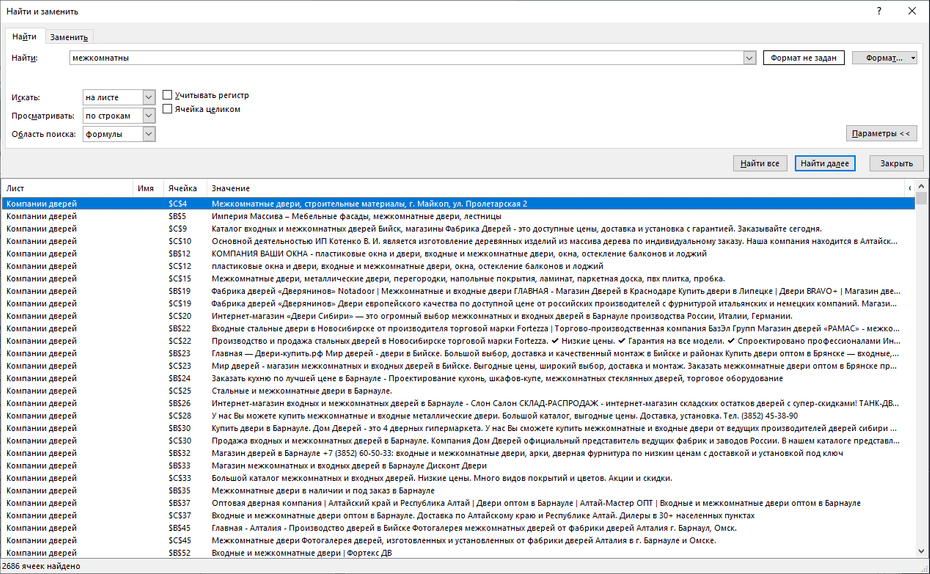Viewport: 930px width, 574px height.
Task: Sort results by the Имя column header
Action: [148, 188]
